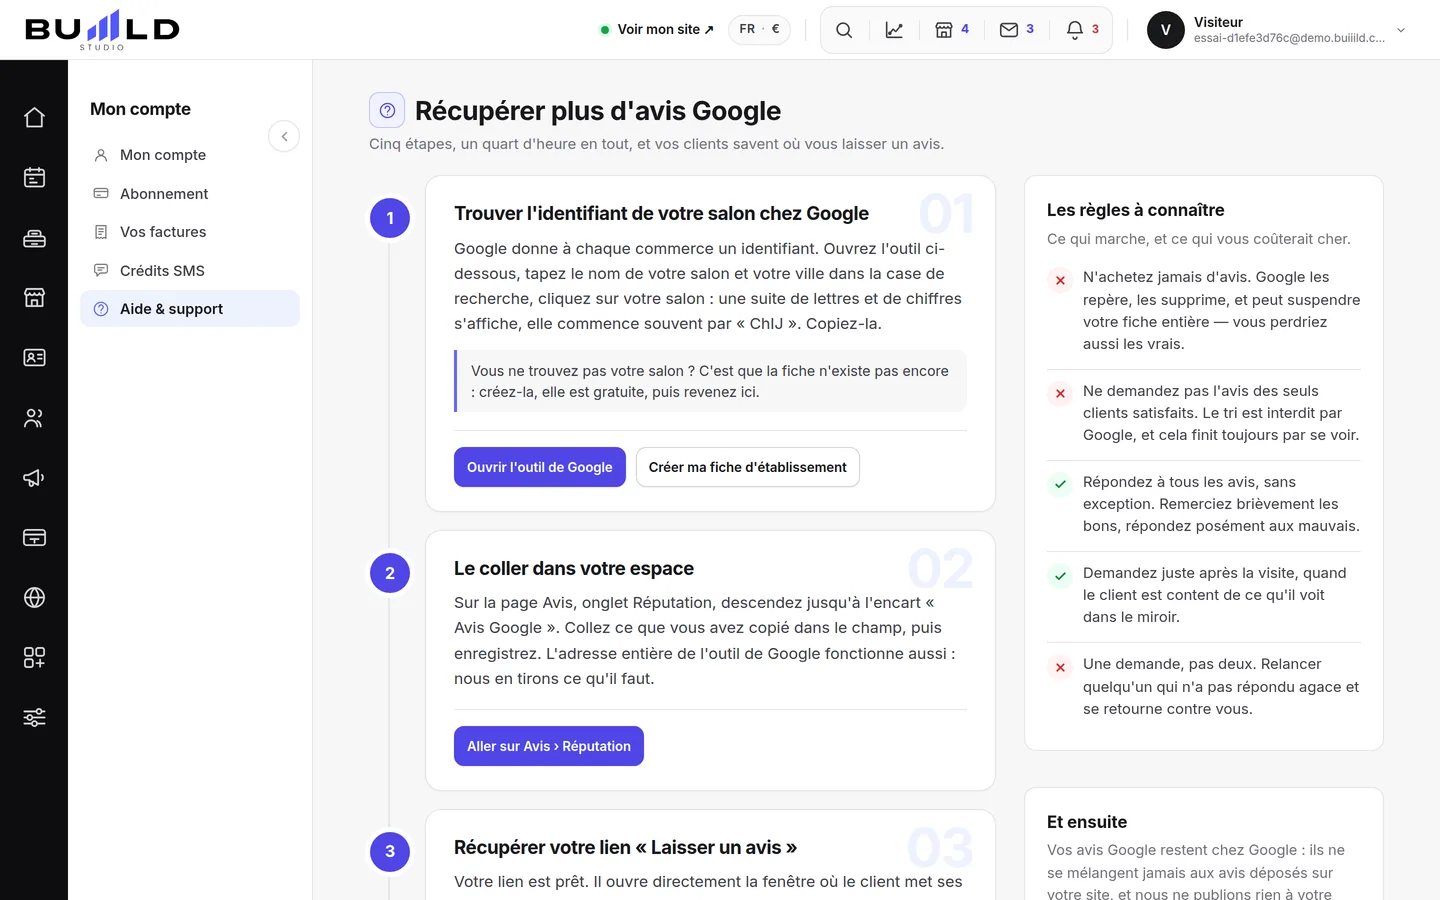Click the N'achetez jamais d'avis rule text
The image size is (1440, 900).
pyautogui.click(x=1221, y=311)
